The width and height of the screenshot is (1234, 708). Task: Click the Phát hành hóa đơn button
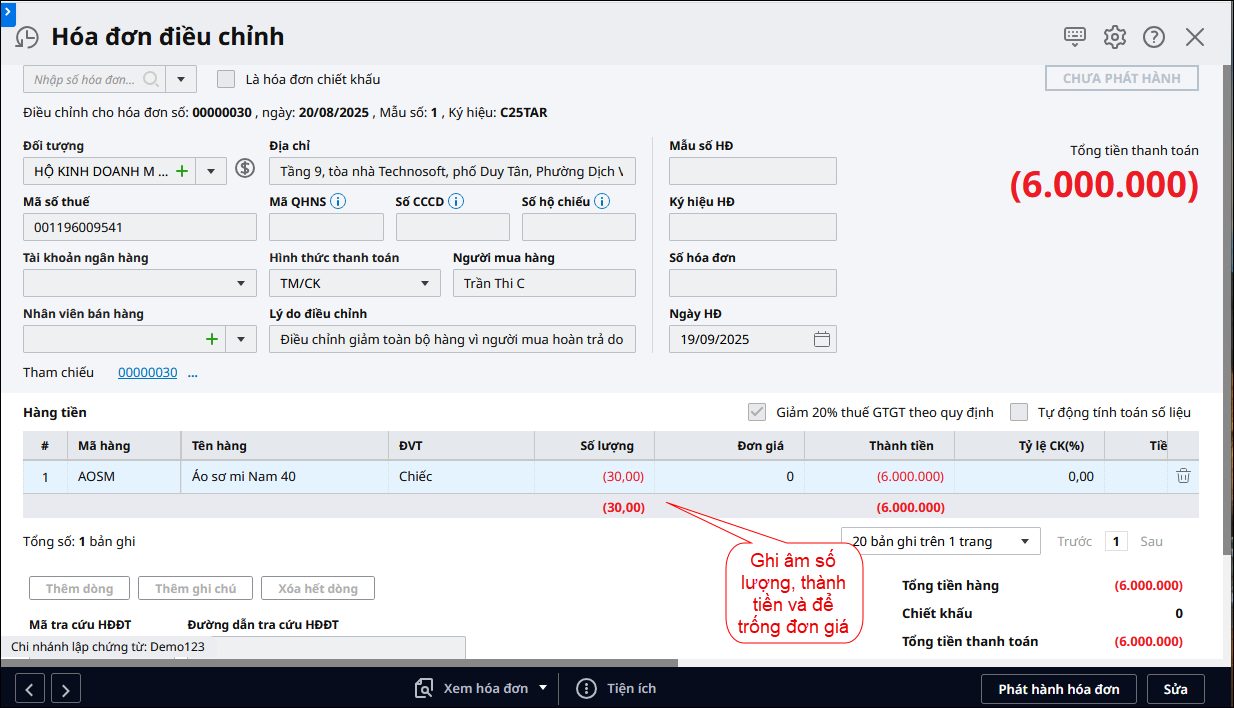click(1058, 689)
